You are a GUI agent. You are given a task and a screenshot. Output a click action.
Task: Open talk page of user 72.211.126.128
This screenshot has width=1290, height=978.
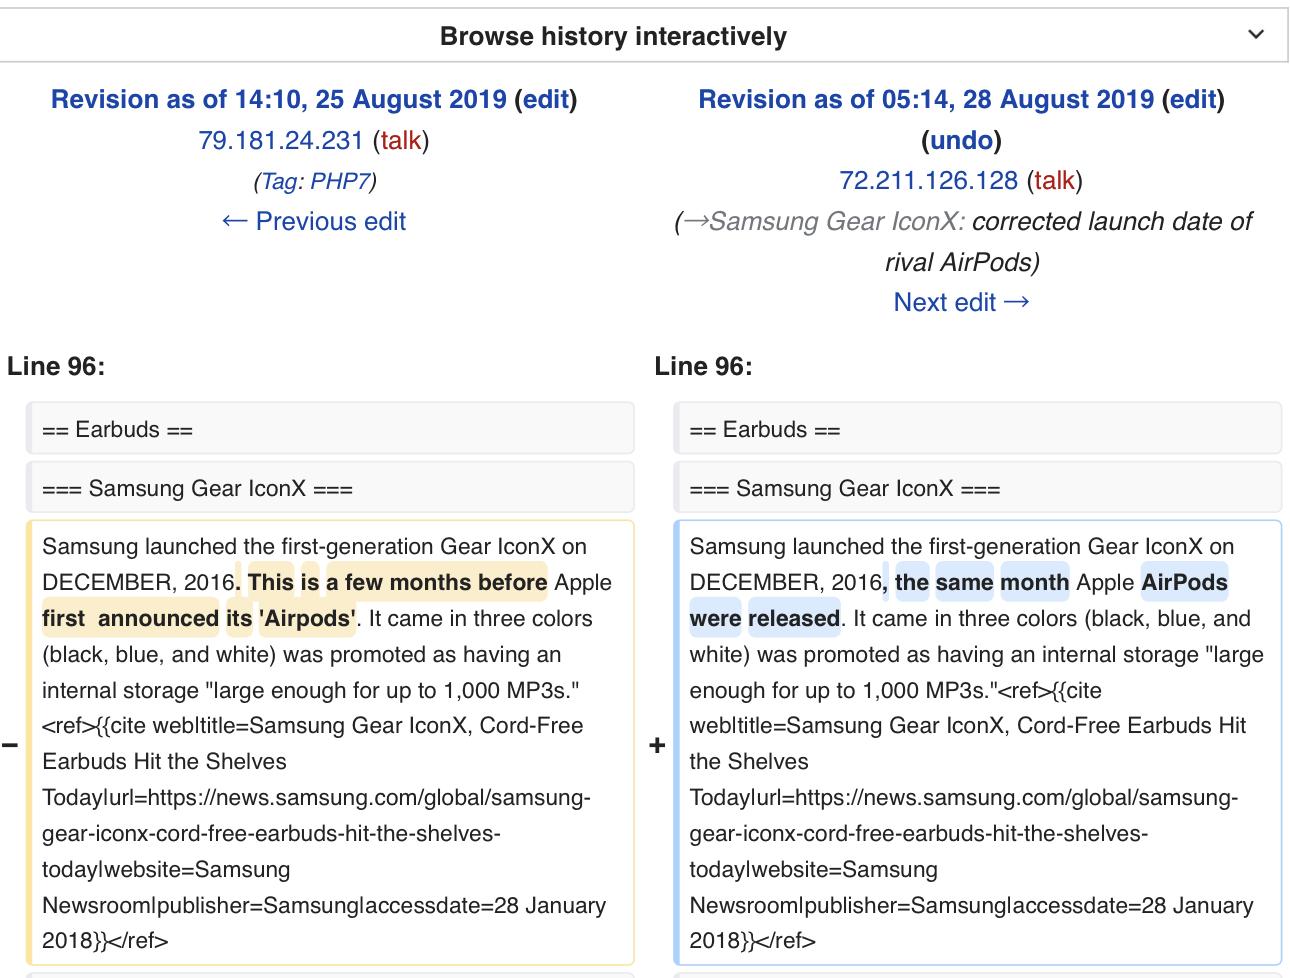tap(1054, 181)
